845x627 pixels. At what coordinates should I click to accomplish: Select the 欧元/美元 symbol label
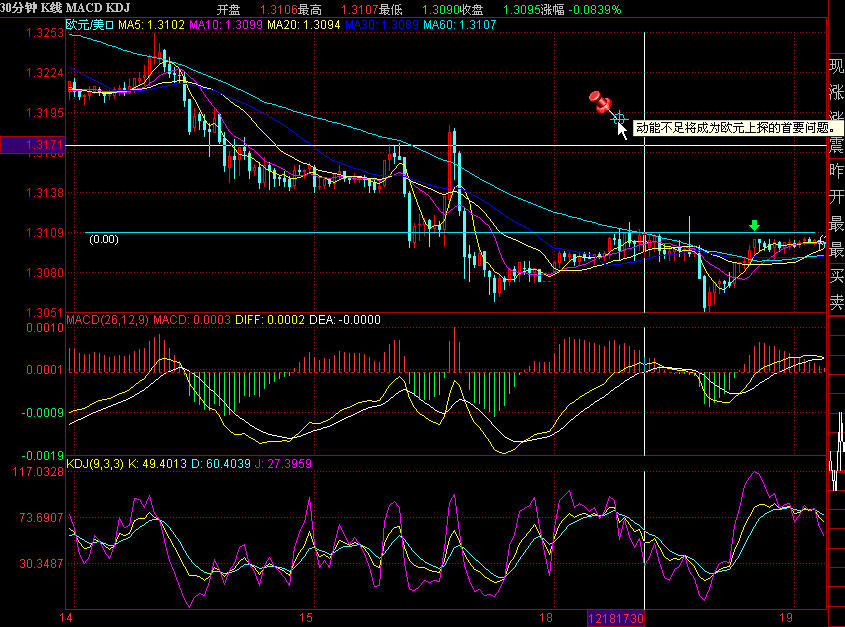coord(90,25)
